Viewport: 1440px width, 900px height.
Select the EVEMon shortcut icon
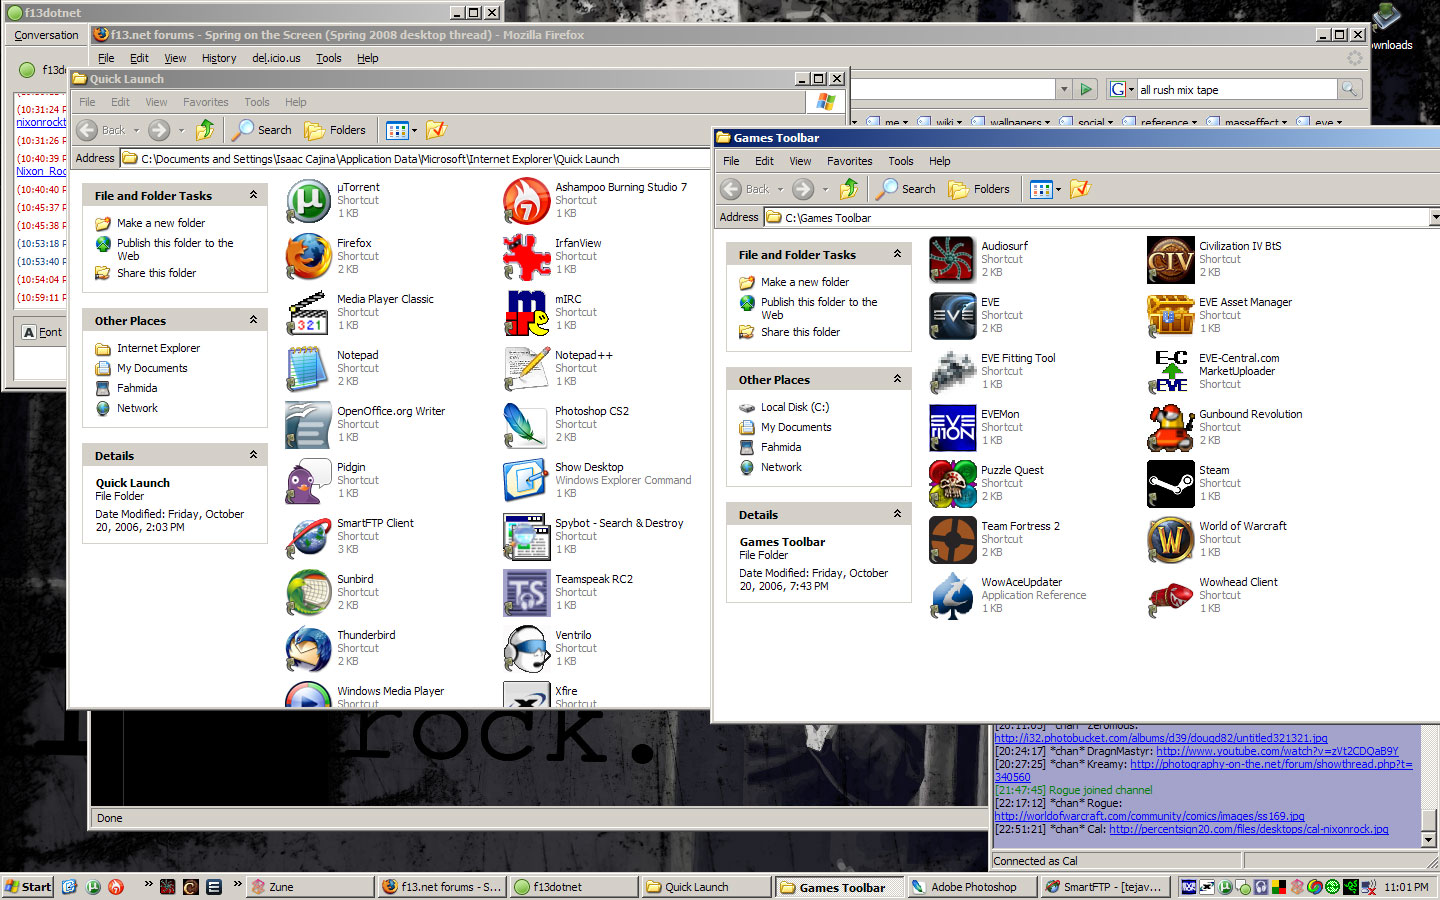click(x=953, y=427)
